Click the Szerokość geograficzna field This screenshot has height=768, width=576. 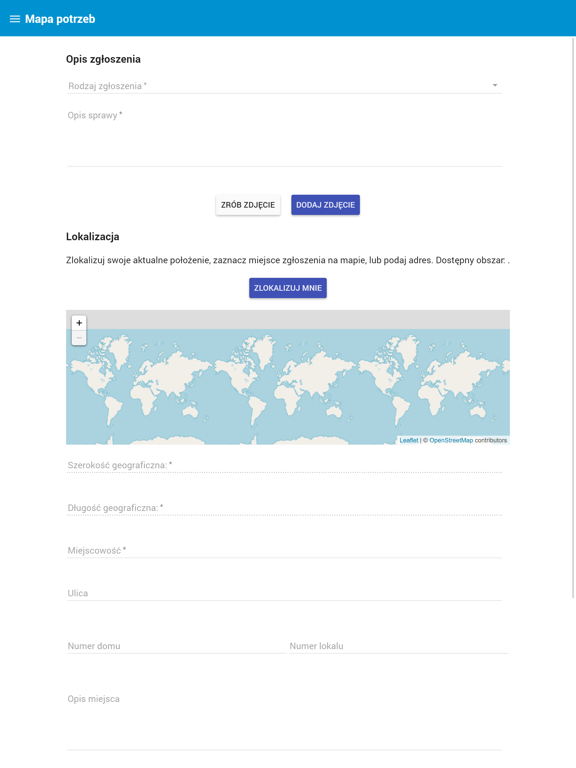click(x=284, y=465)
